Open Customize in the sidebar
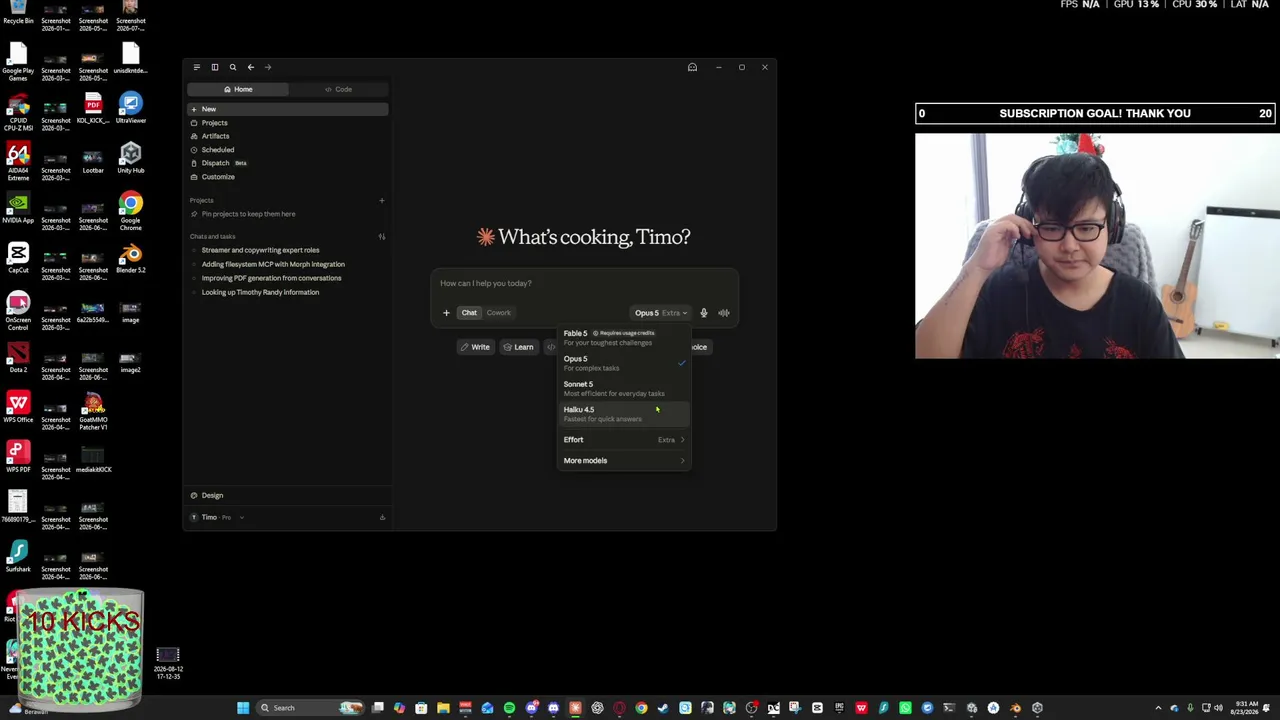Image resolution: width=1280 pixels, height=720 pixels. pos(288,177)
